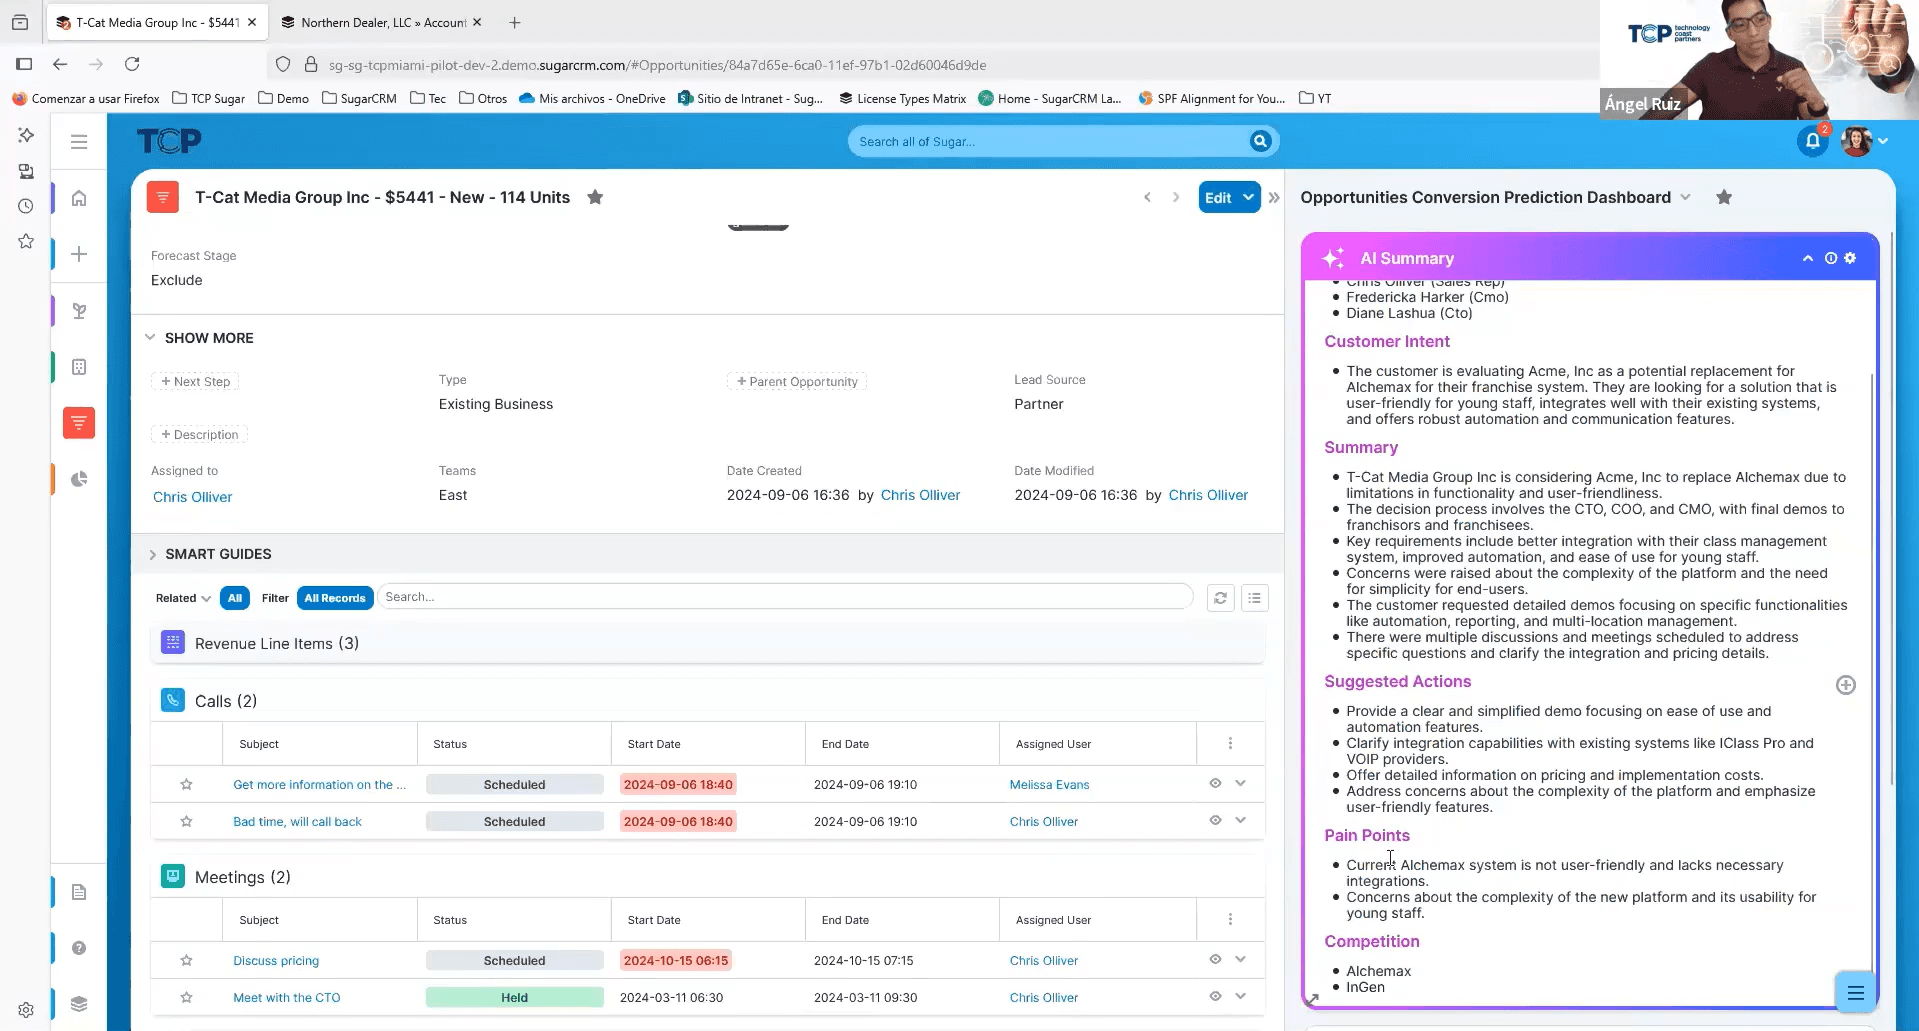Star the Discuss pricing meeting row
The width and height of the screenshot is (1919, 1031).
click(186, 959)
